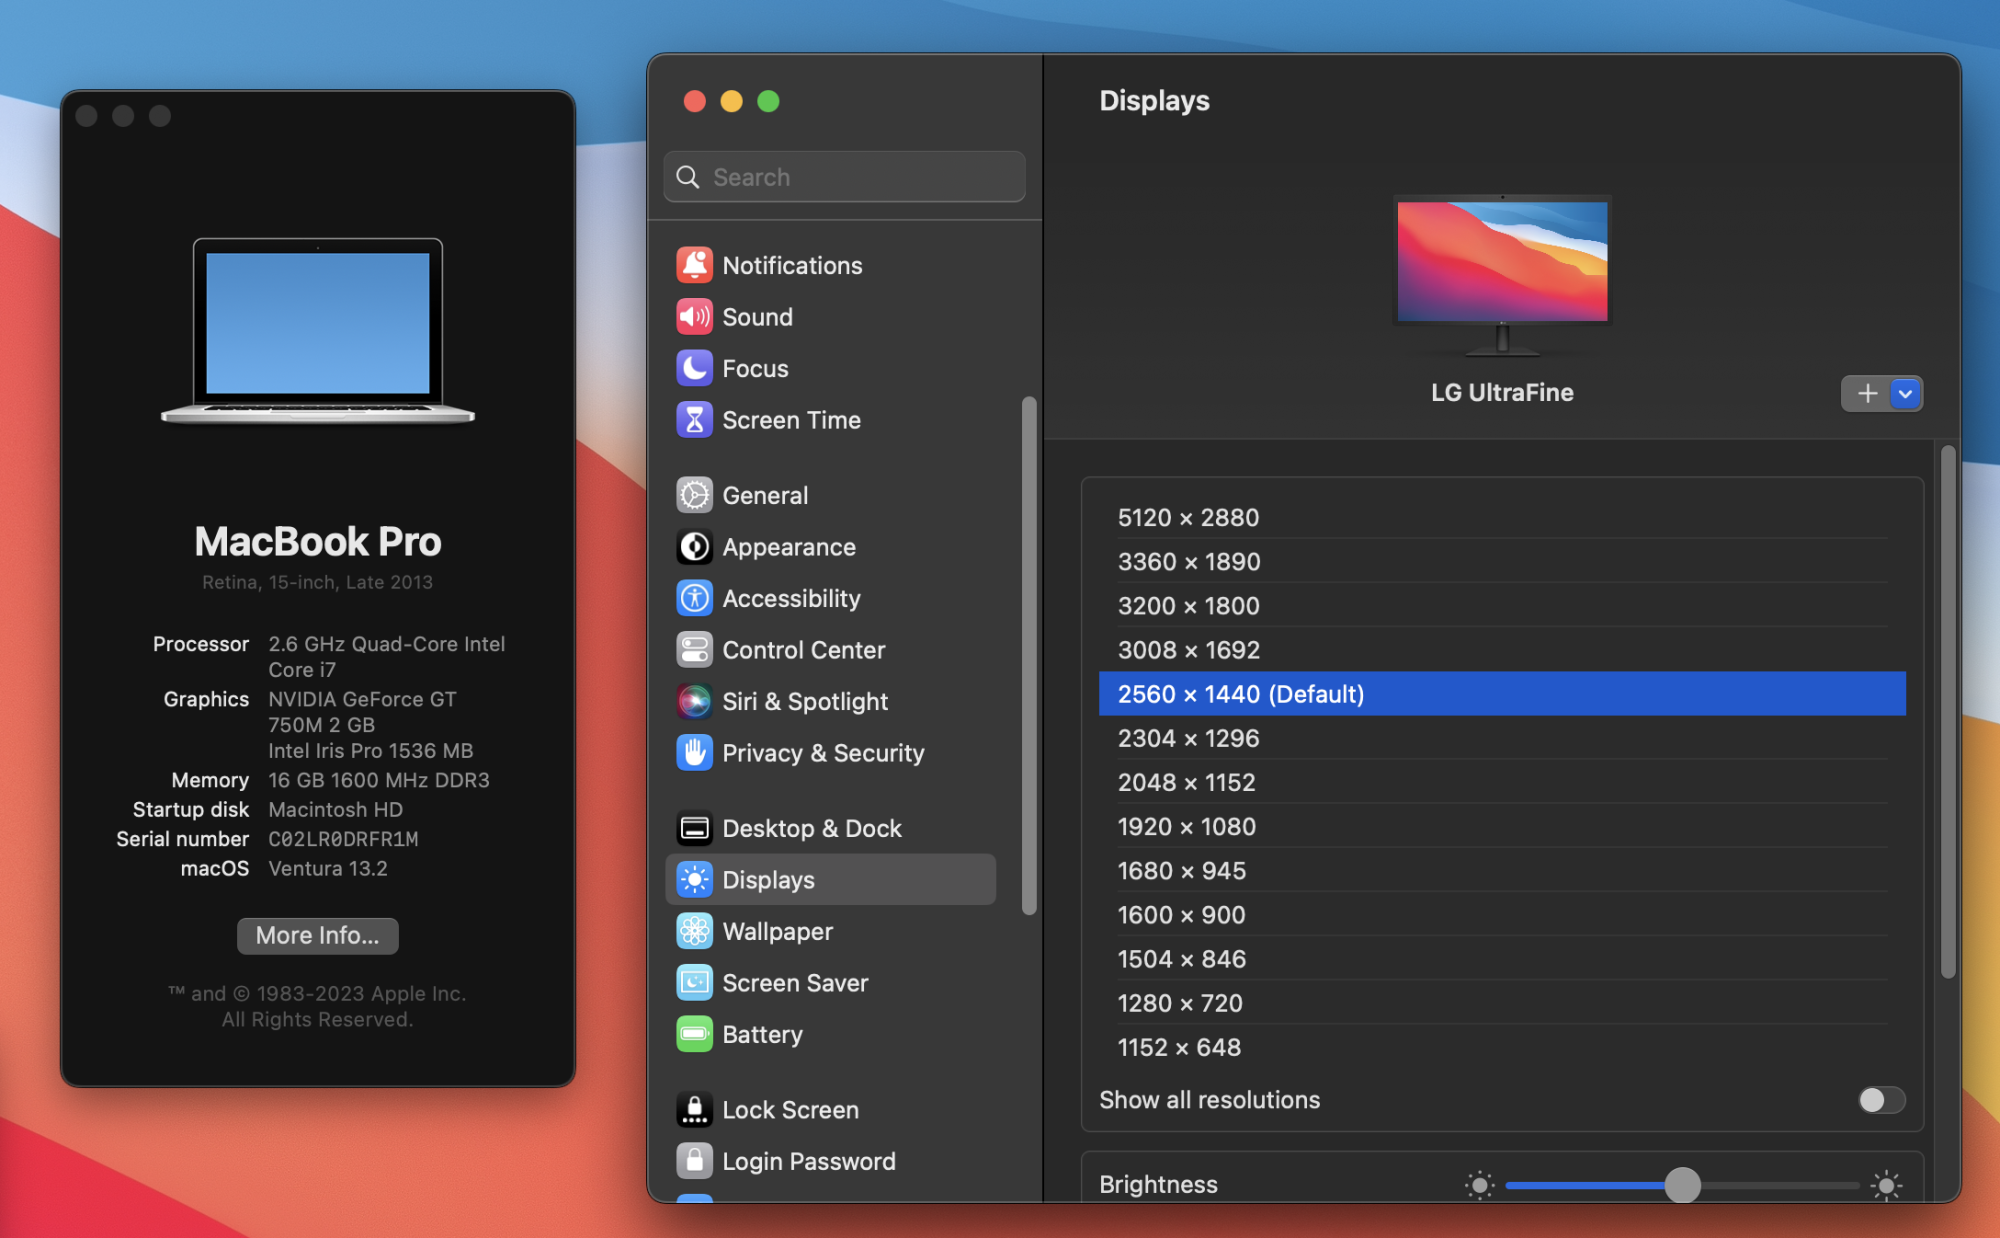Click the Battery icon in sidebar
Viewport: 2000px width, 1238px height.
694,1034
